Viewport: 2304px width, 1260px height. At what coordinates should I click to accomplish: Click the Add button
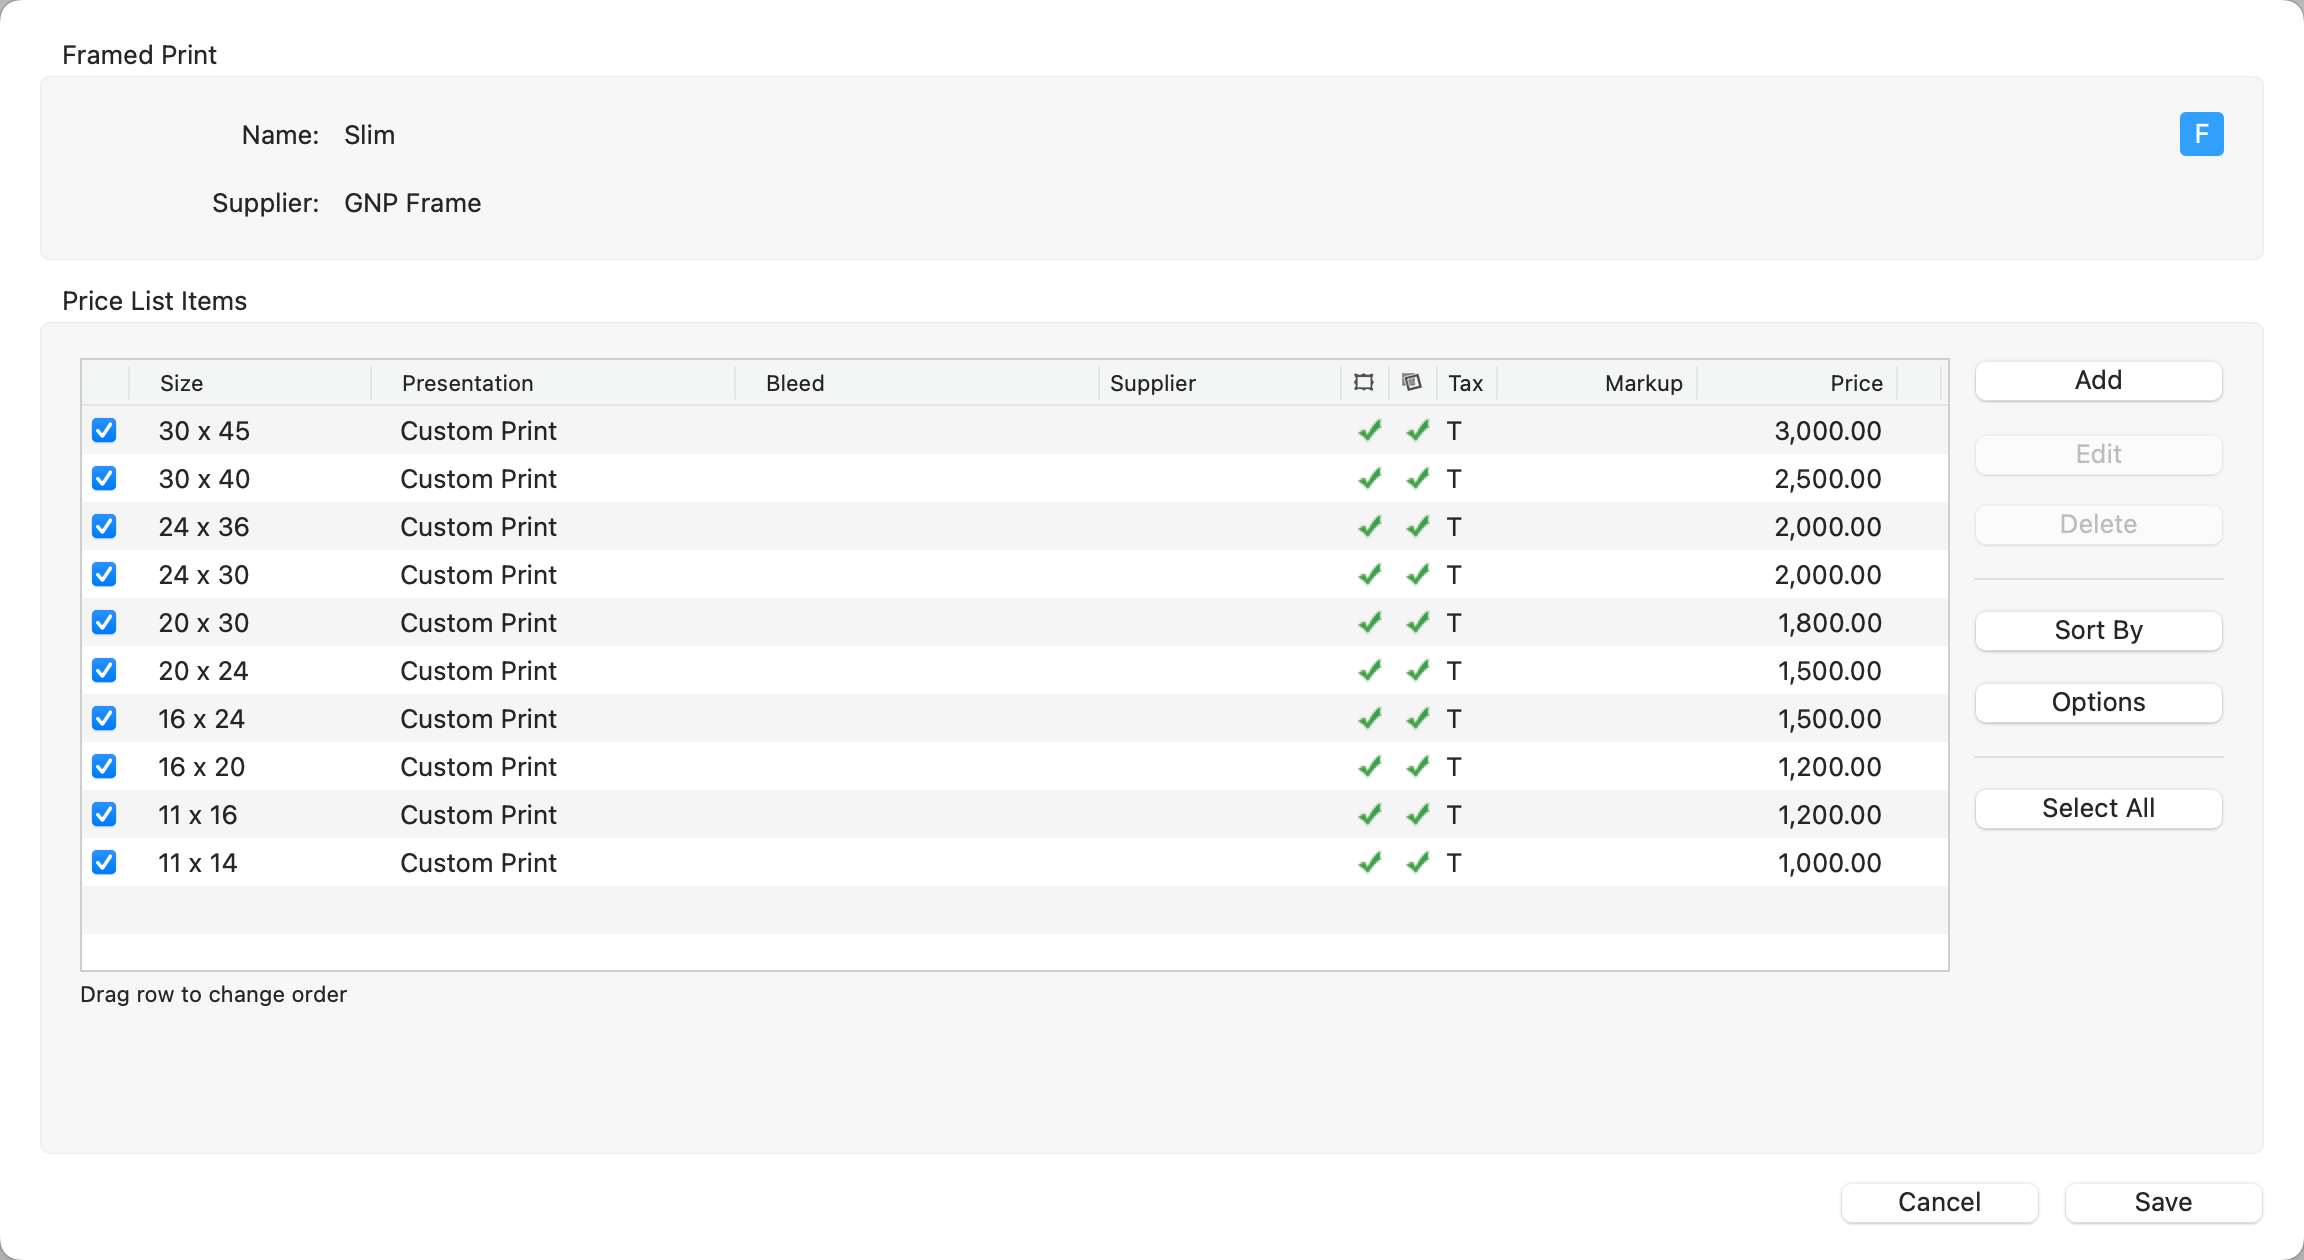click(x=2098, y=381)
